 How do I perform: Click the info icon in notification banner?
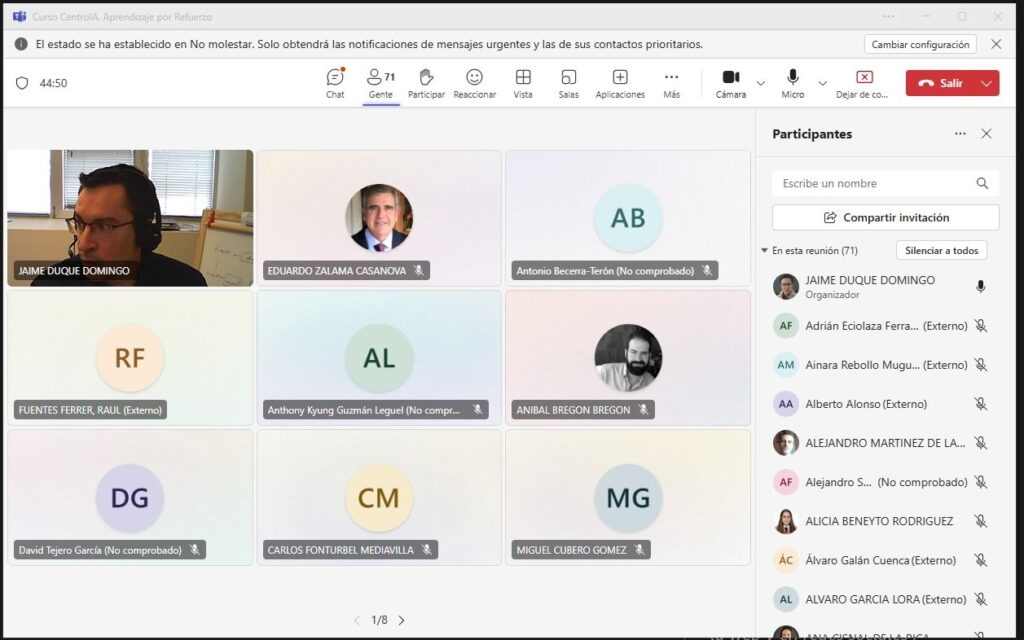click(x=21, y=44)
